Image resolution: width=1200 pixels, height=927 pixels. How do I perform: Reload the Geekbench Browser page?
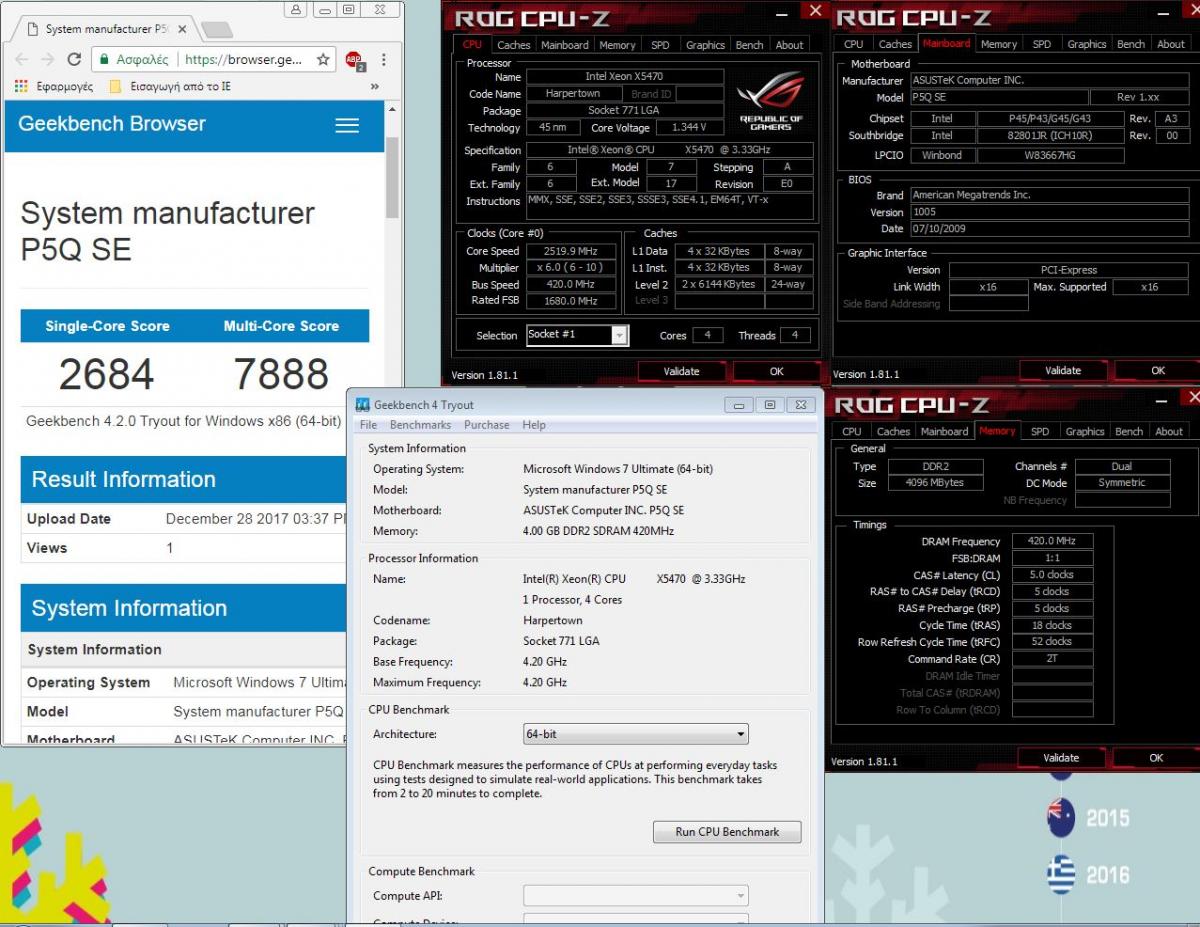(x=73, y=60)
